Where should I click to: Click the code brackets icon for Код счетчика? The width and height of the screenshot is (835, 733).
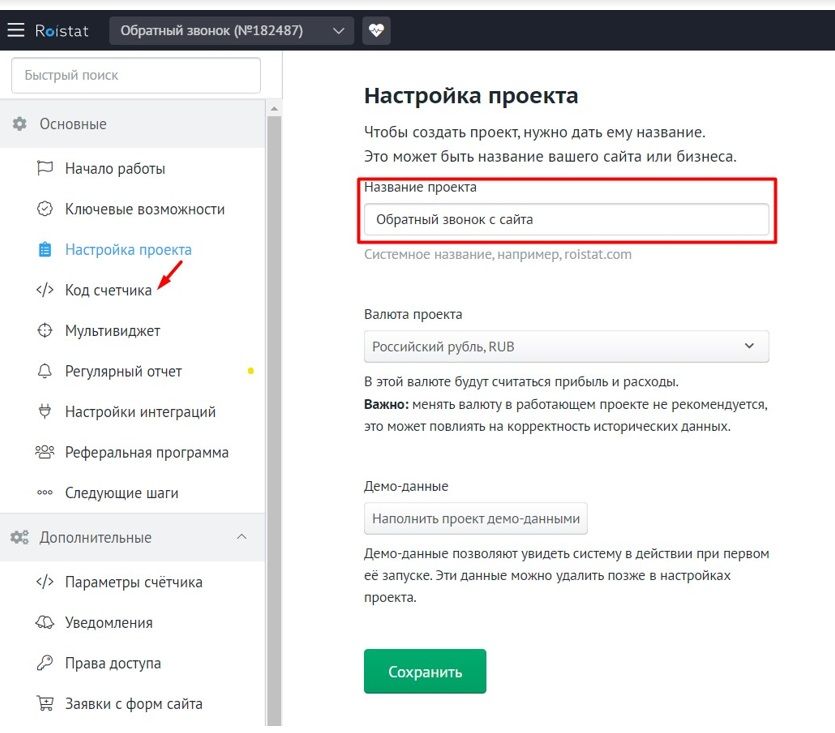coord(45,290)
